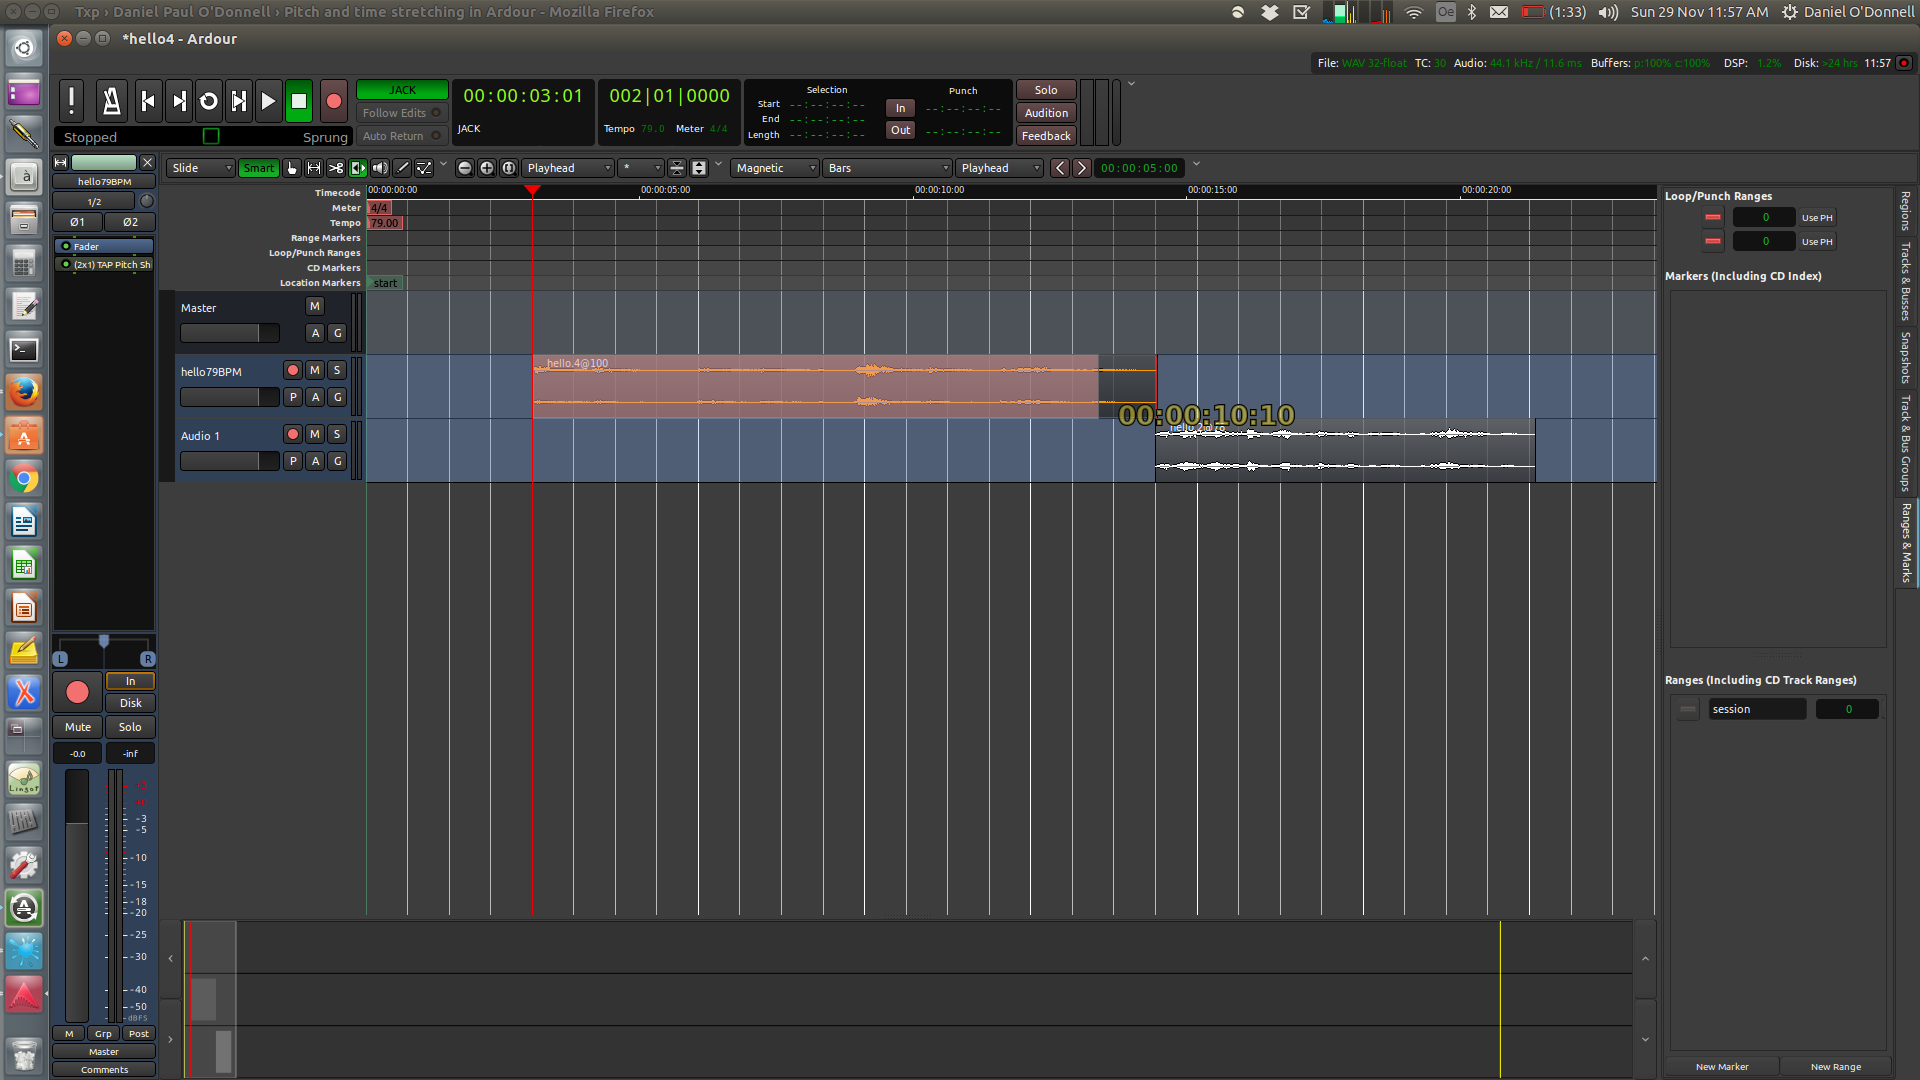Click the start location marker
This screenshot has height=1080, width=1920.
[x=385, y=283]
